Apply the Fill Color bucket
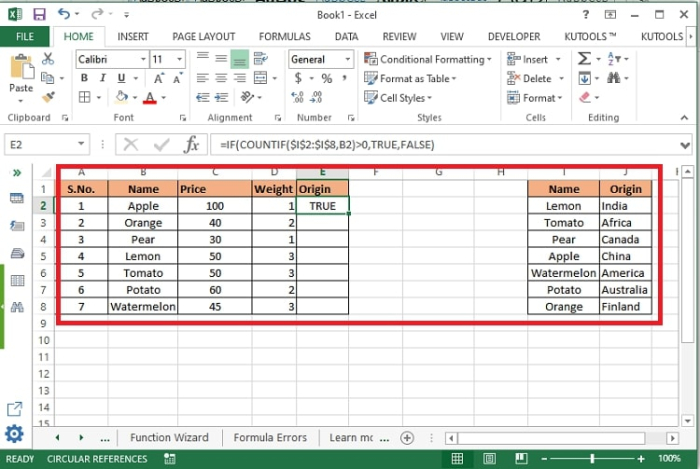Screen dimensions: 700x469 [121, 97]
